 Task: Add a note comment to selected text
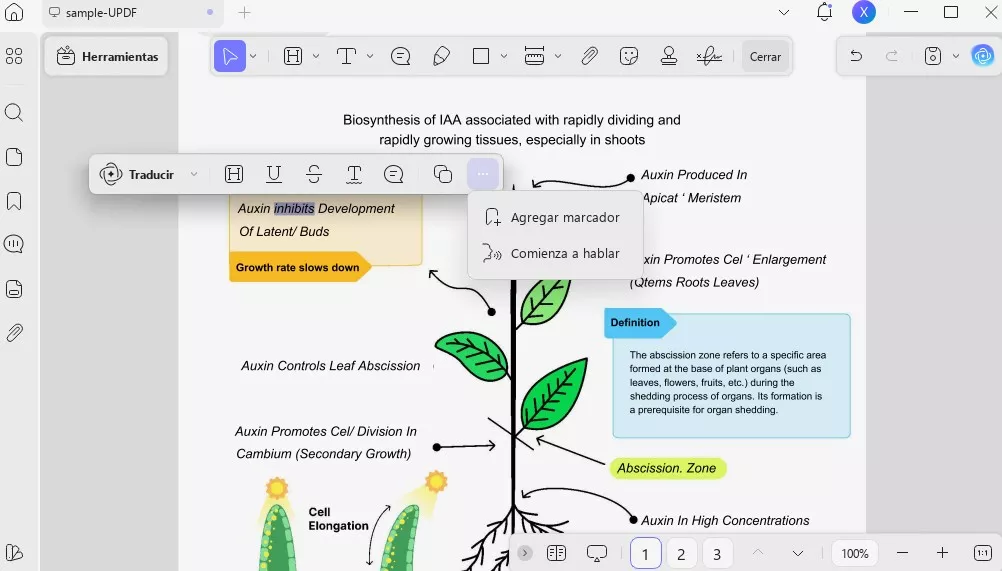pyautogui.click(x=394, y=174)
